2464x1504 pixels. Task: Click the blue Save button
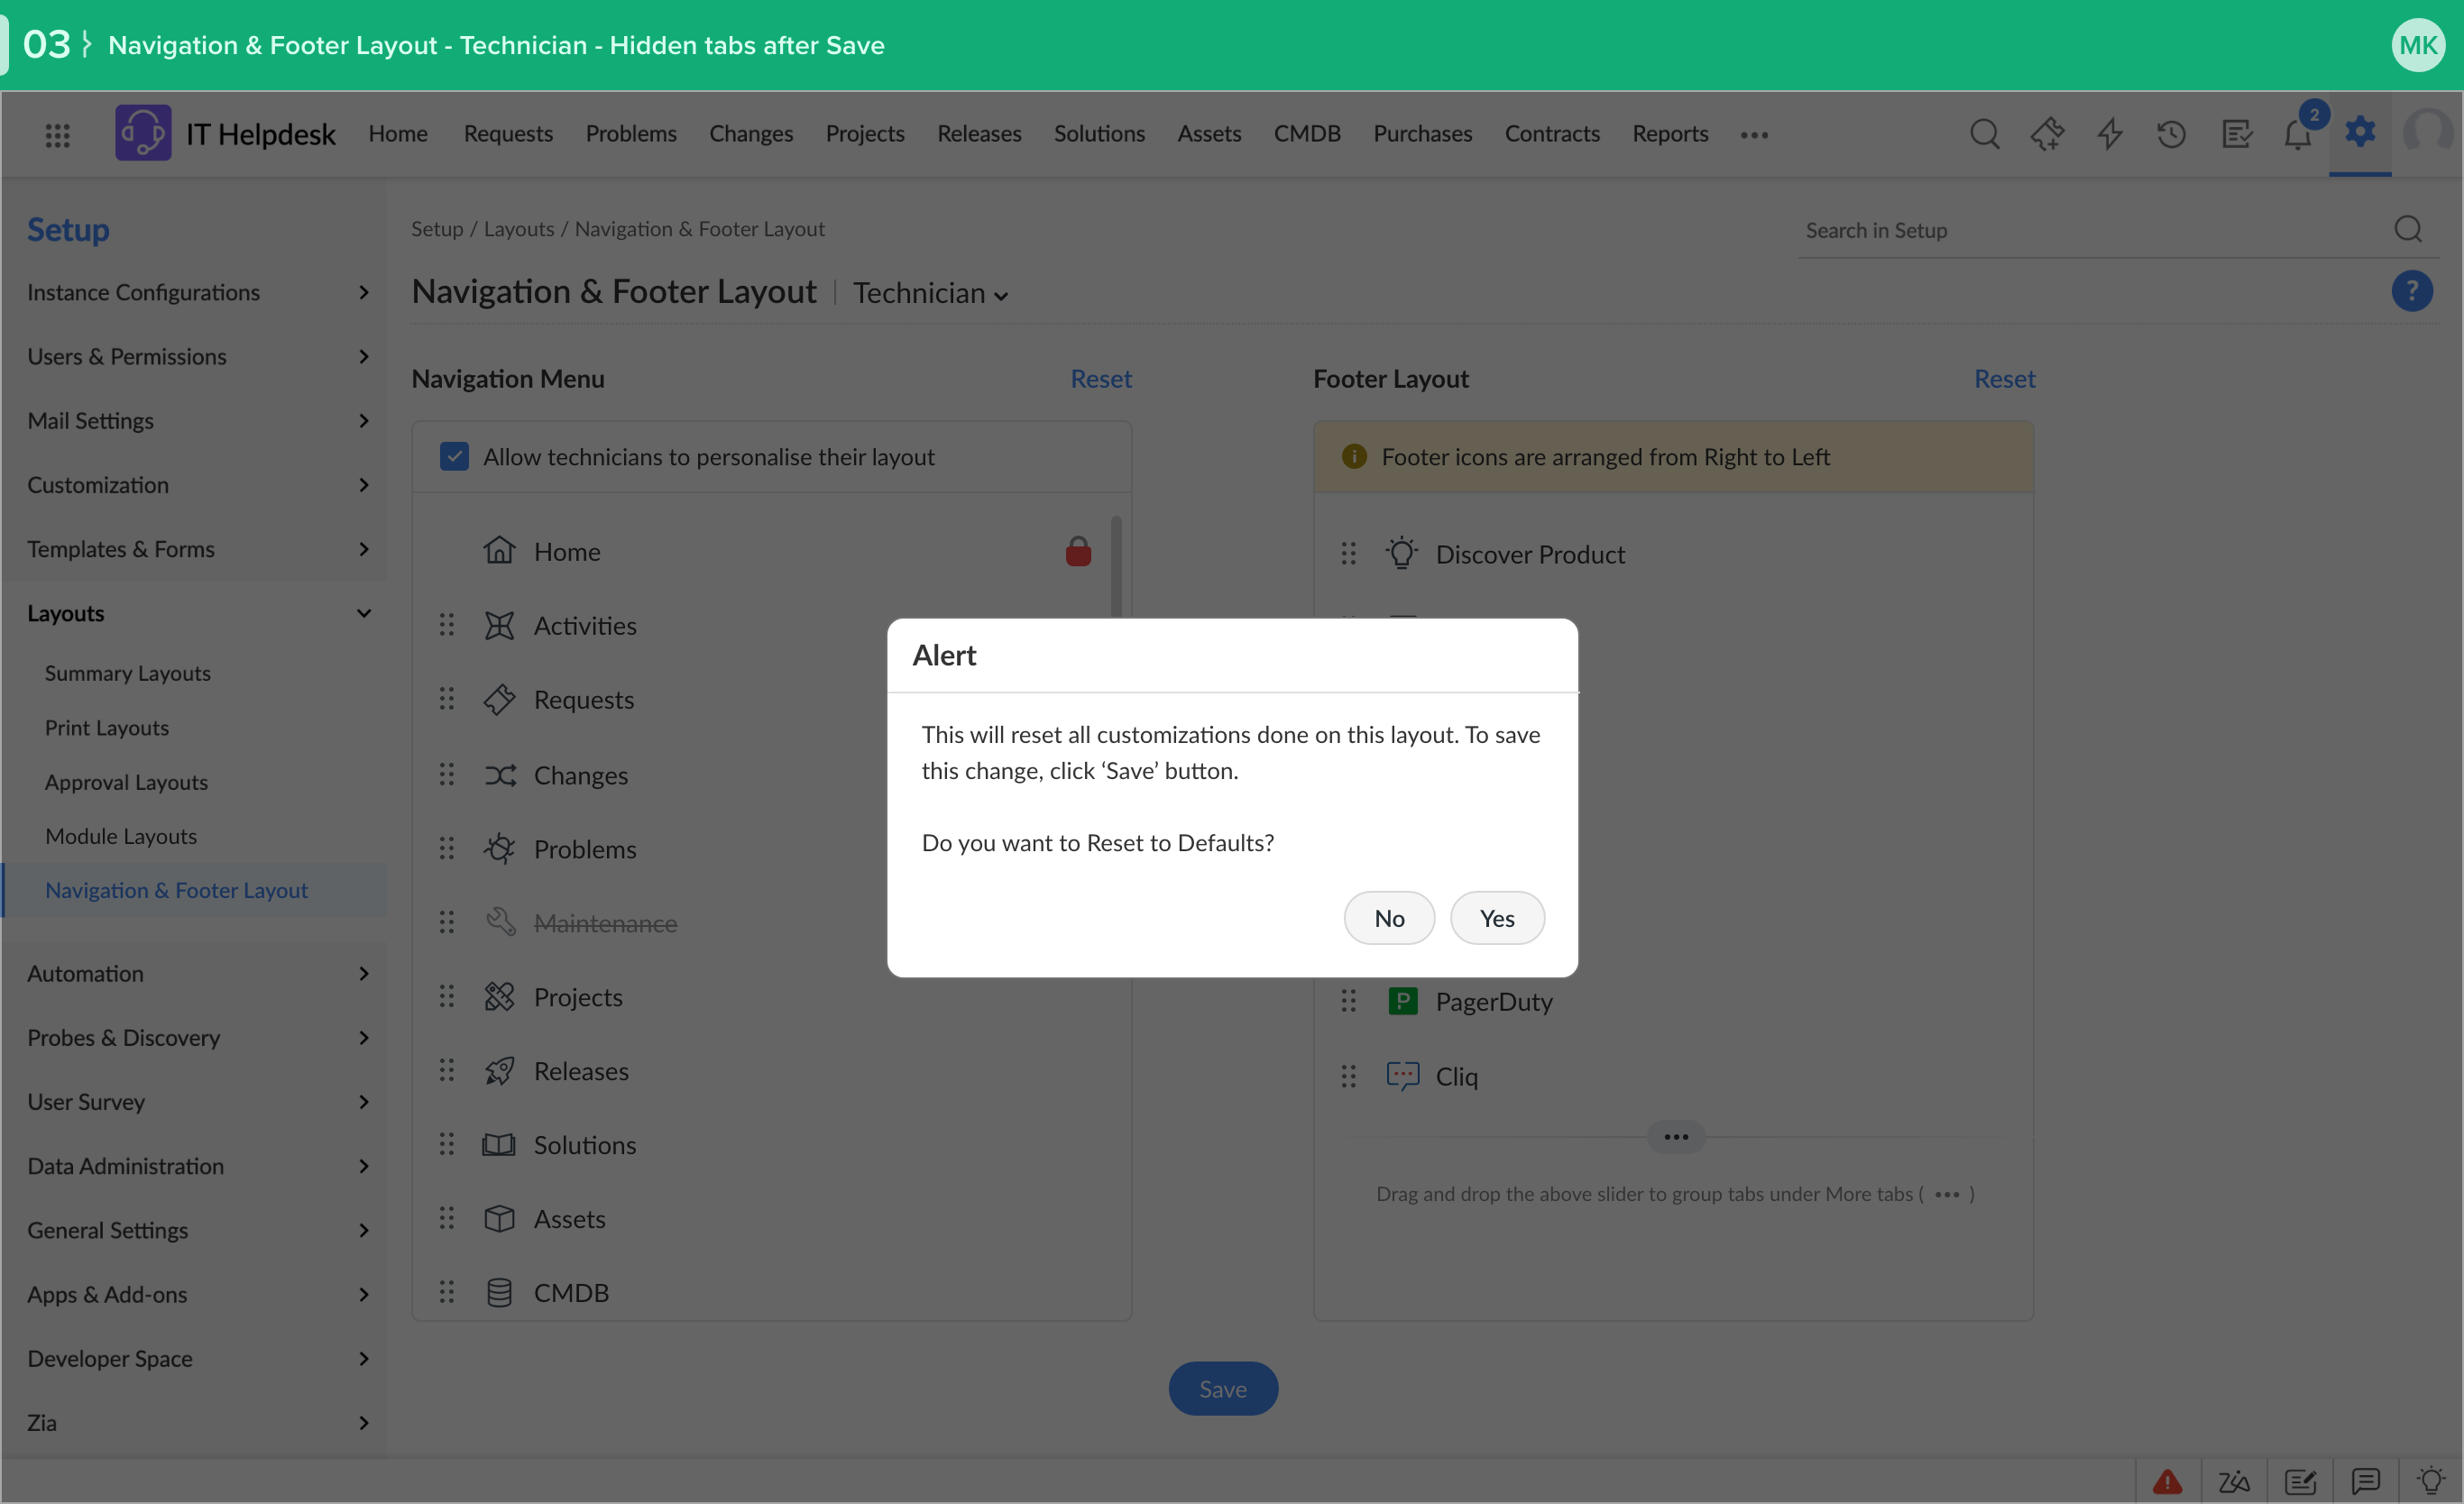pos(1223,1388)
